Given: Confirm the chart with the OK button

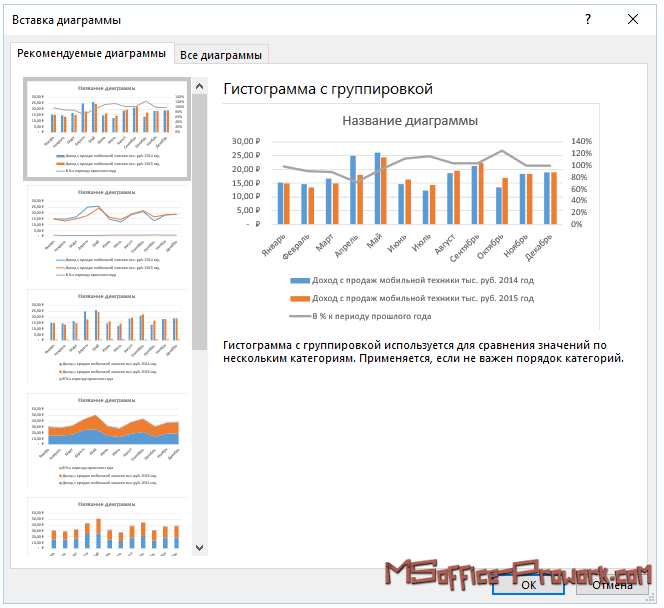Looking at the screenshot, I should (528, 585).
